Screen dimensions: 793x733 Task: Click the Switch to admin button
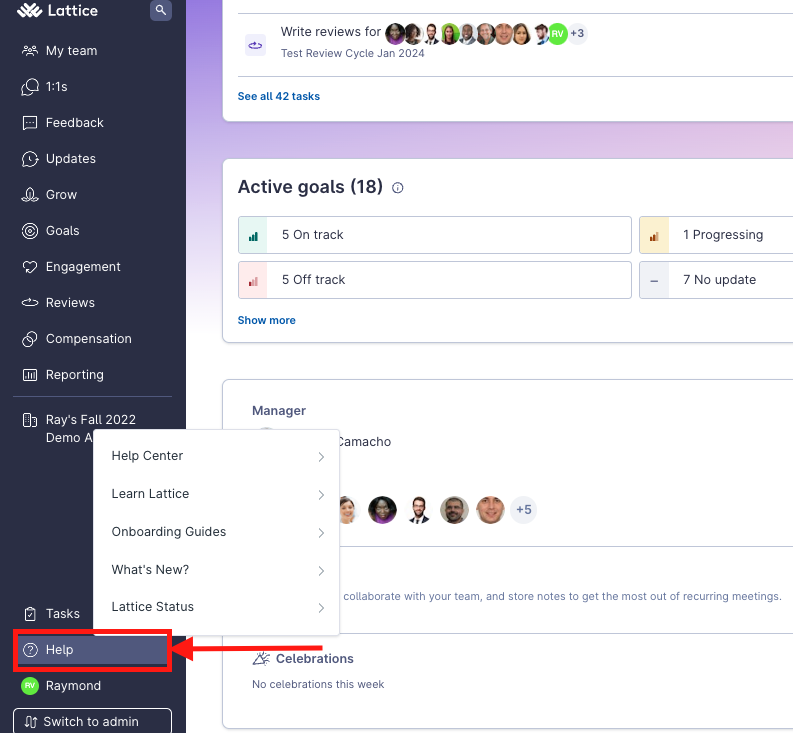[x=92, y=721]
